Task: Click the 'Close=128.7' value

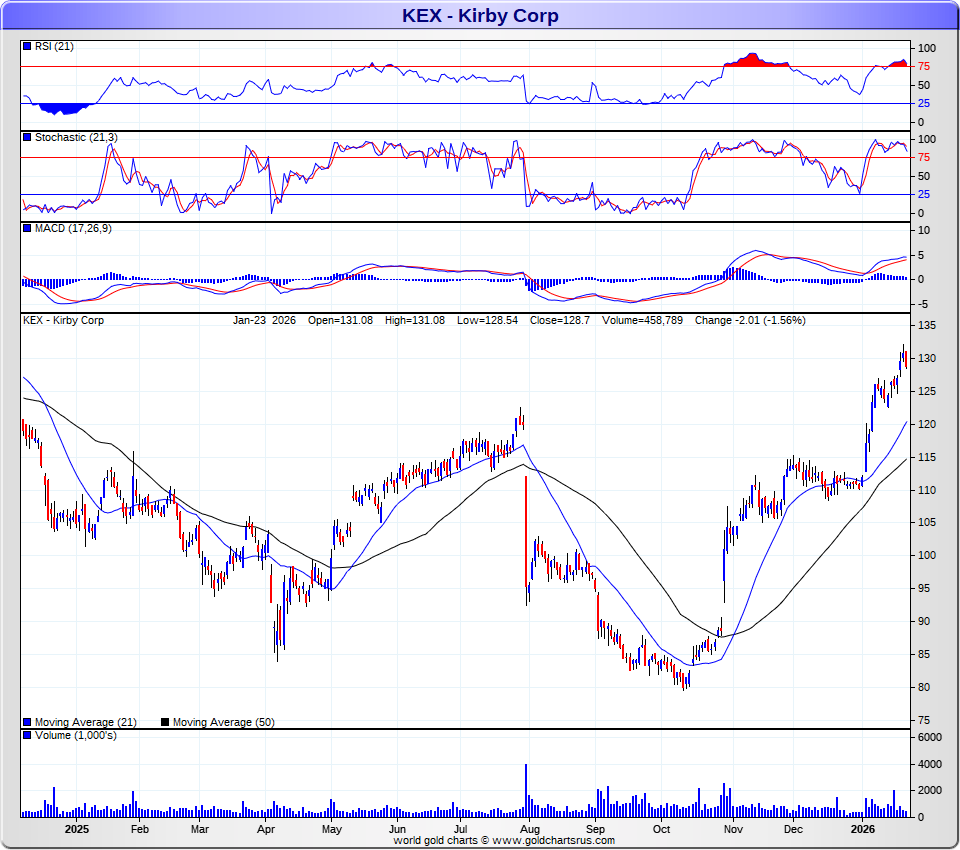Action: click(x=560, y=320)
